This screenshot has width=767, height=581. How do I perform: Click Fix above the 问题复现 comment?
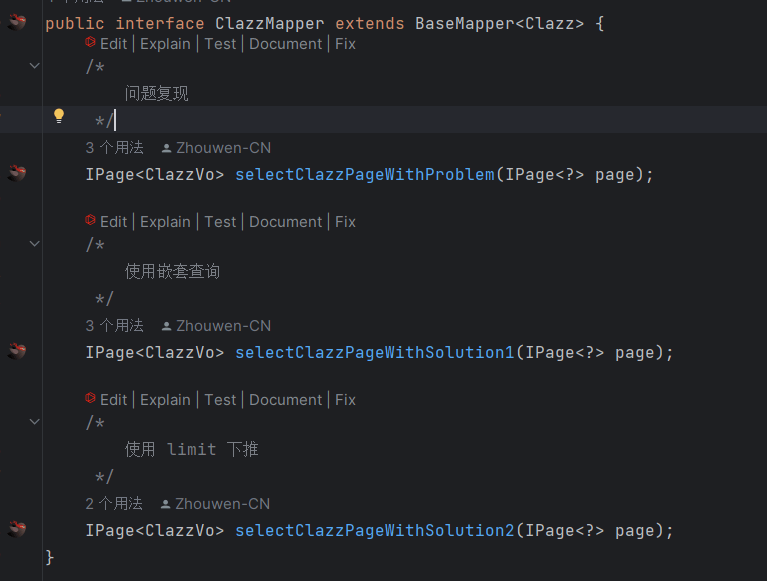[x=345, y=44]
